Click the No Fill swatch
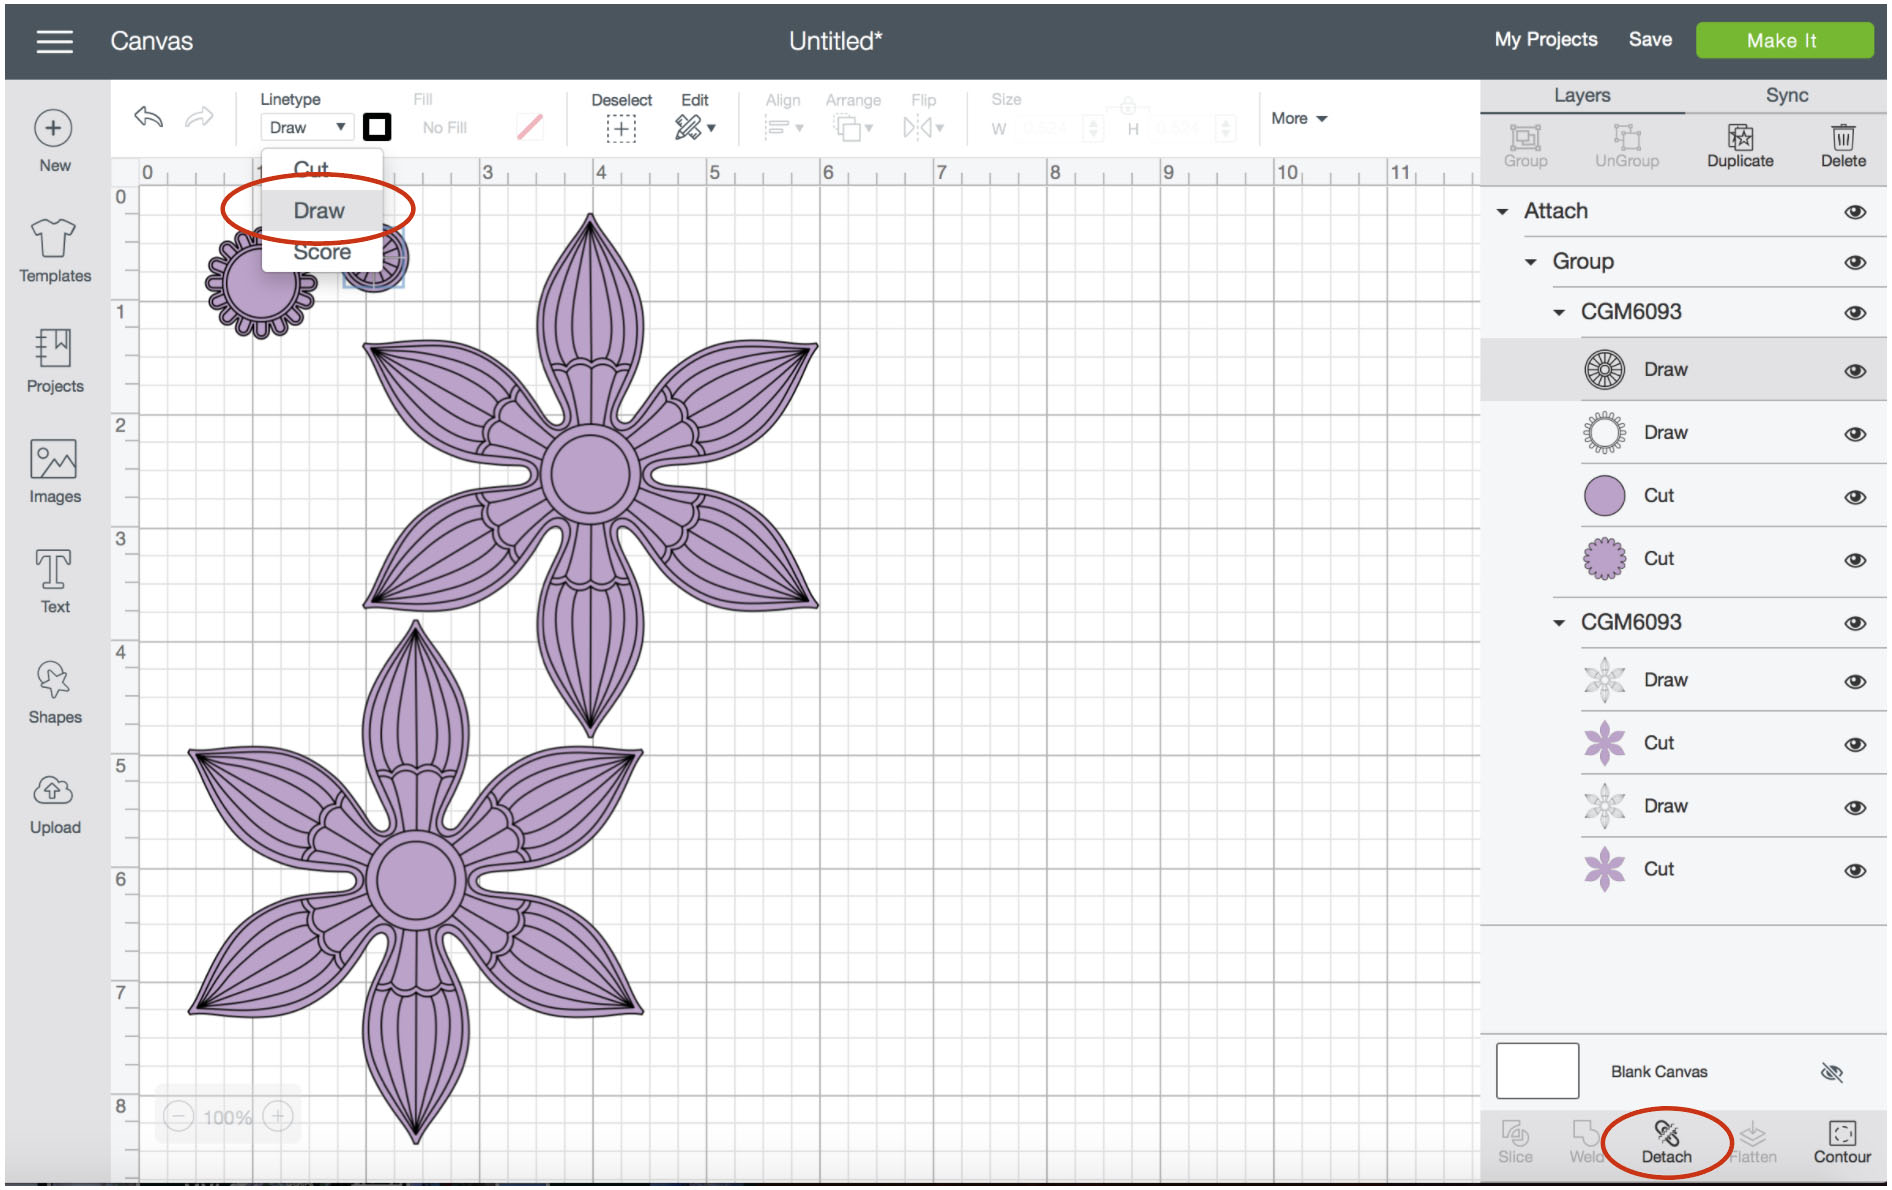 (530, 127)
